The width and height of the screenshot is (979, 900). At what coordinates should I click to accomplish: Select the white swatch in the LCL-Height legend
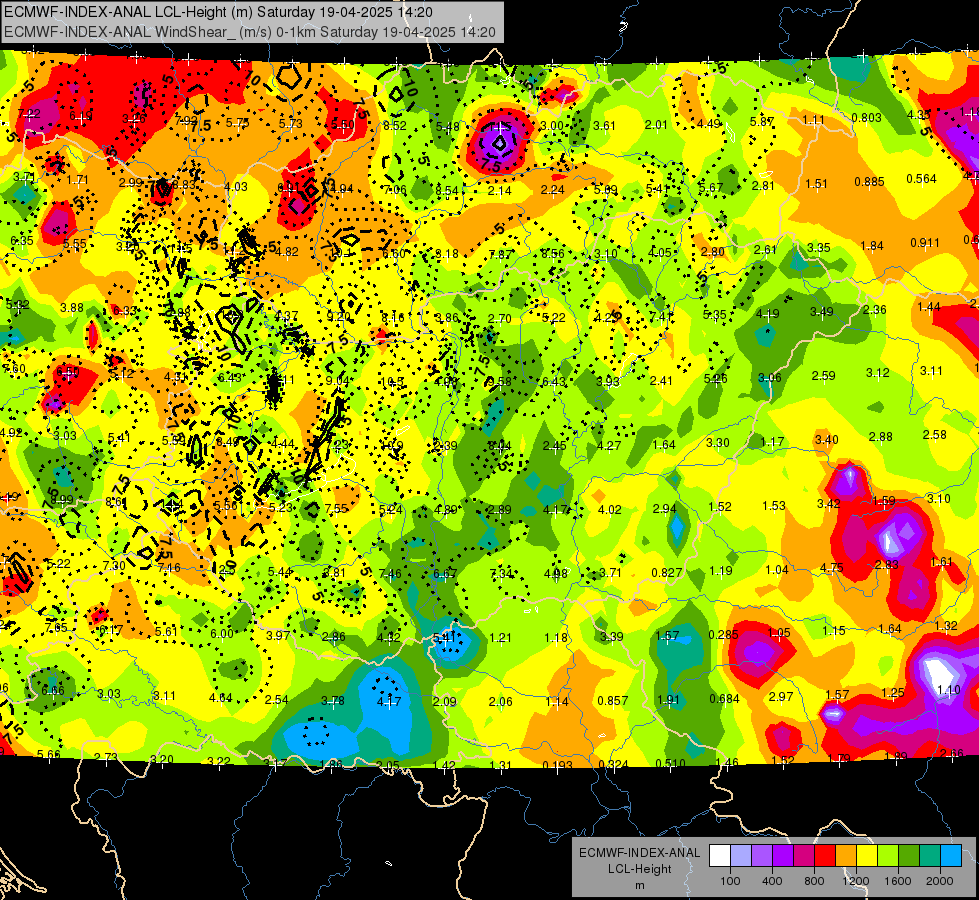[720, 856]
